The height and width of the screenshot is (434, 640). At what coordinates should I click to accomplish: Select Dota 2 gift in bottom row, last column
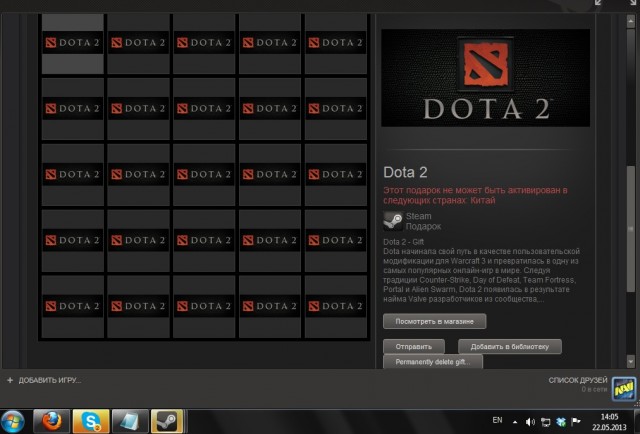pos(336,306)
